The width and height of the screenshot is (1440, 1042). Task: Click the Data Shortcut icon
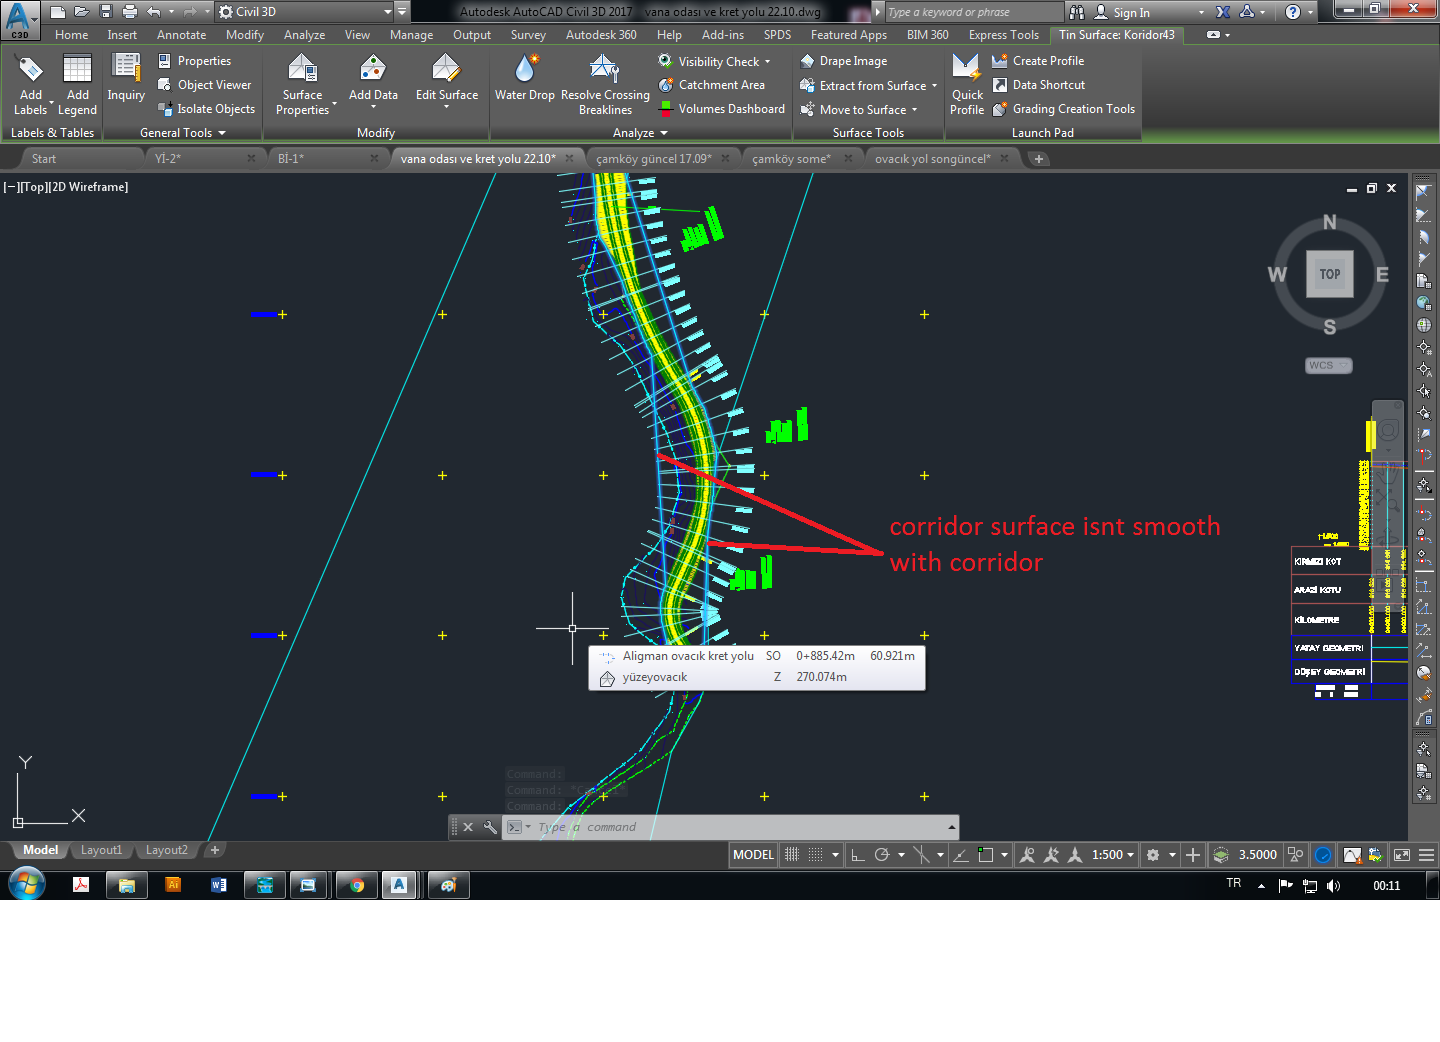click(x=1000, y=85)
